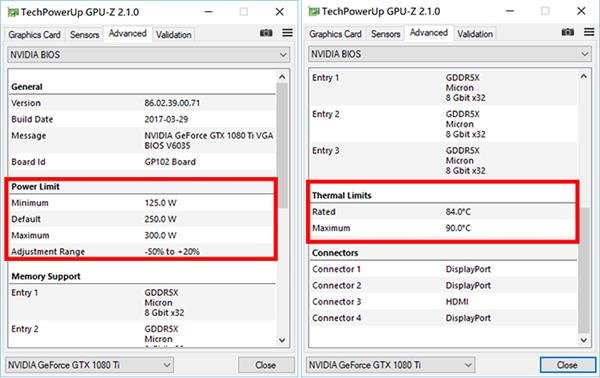Close the right GPU-Z window via X

[x=581, y=11]
